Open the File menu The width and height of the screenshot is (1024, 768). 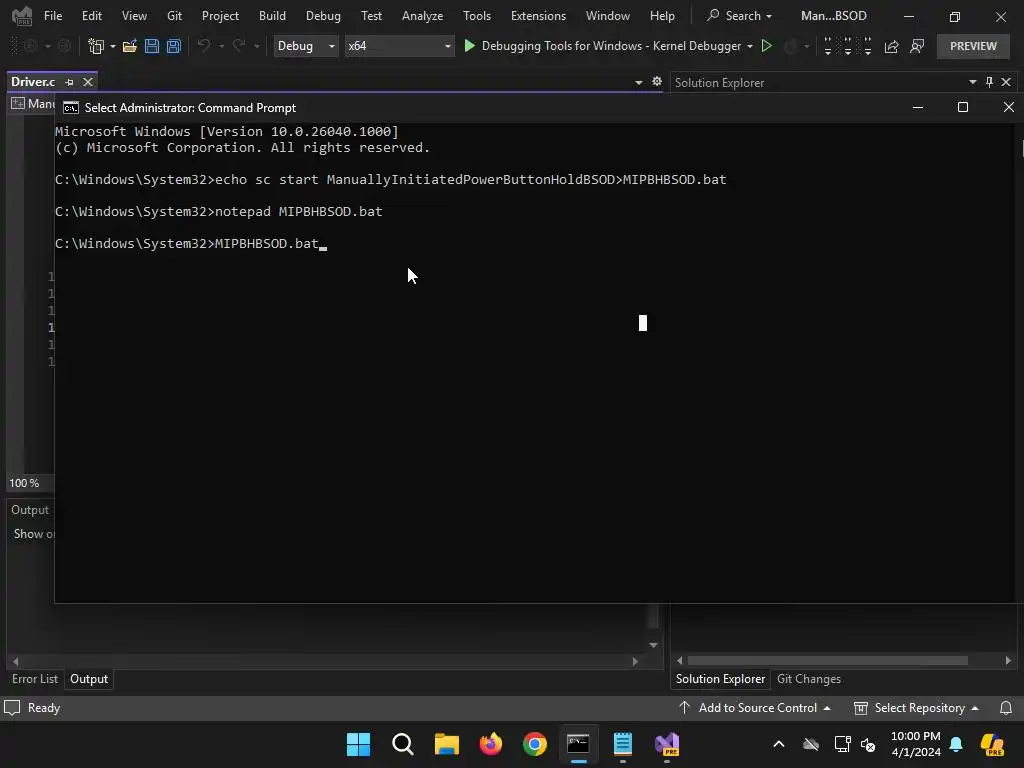53,16
